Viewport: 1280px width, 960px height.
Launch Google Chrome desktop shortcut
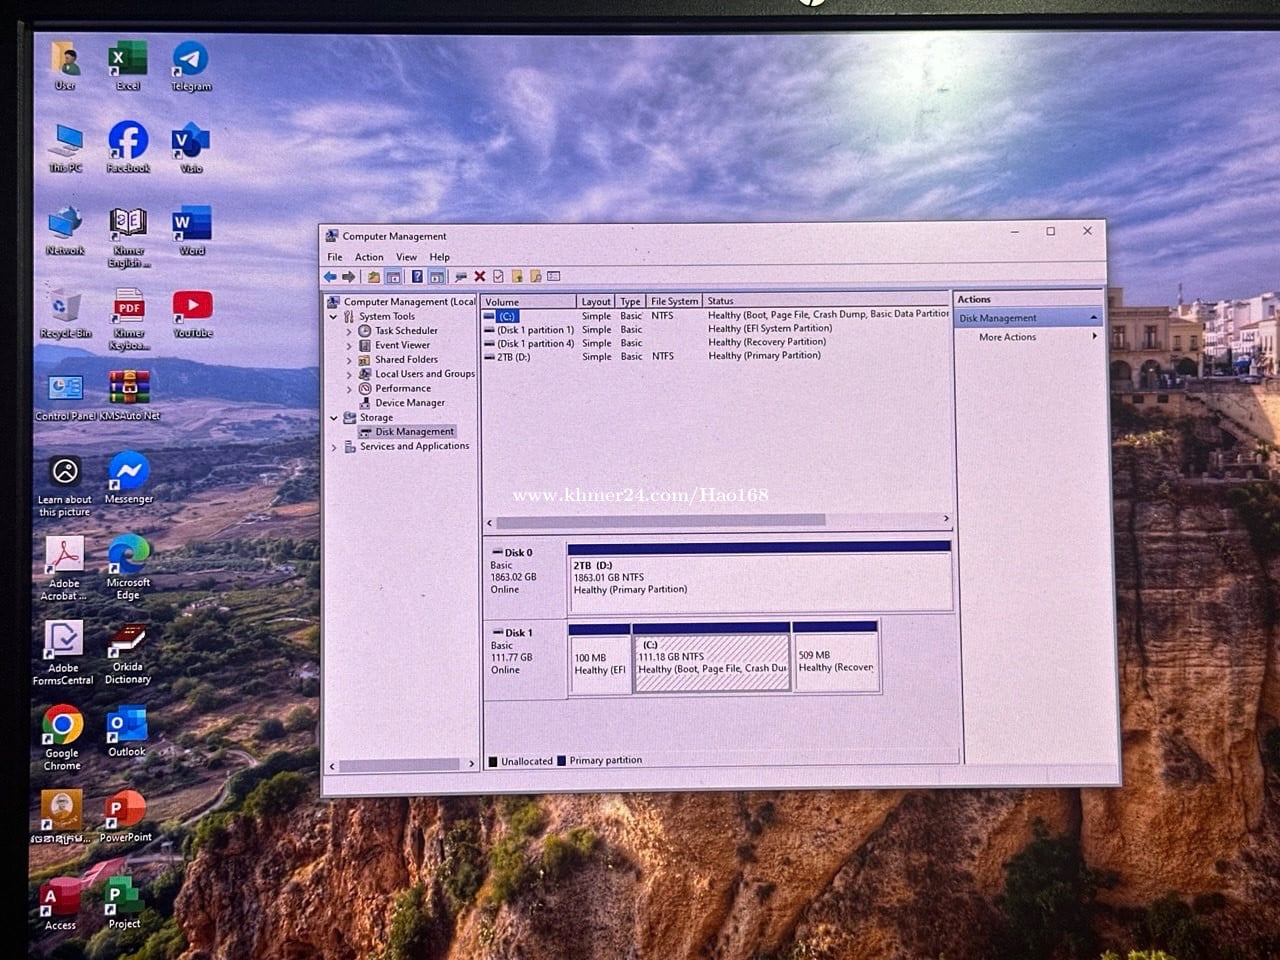(x=62, y=727)
